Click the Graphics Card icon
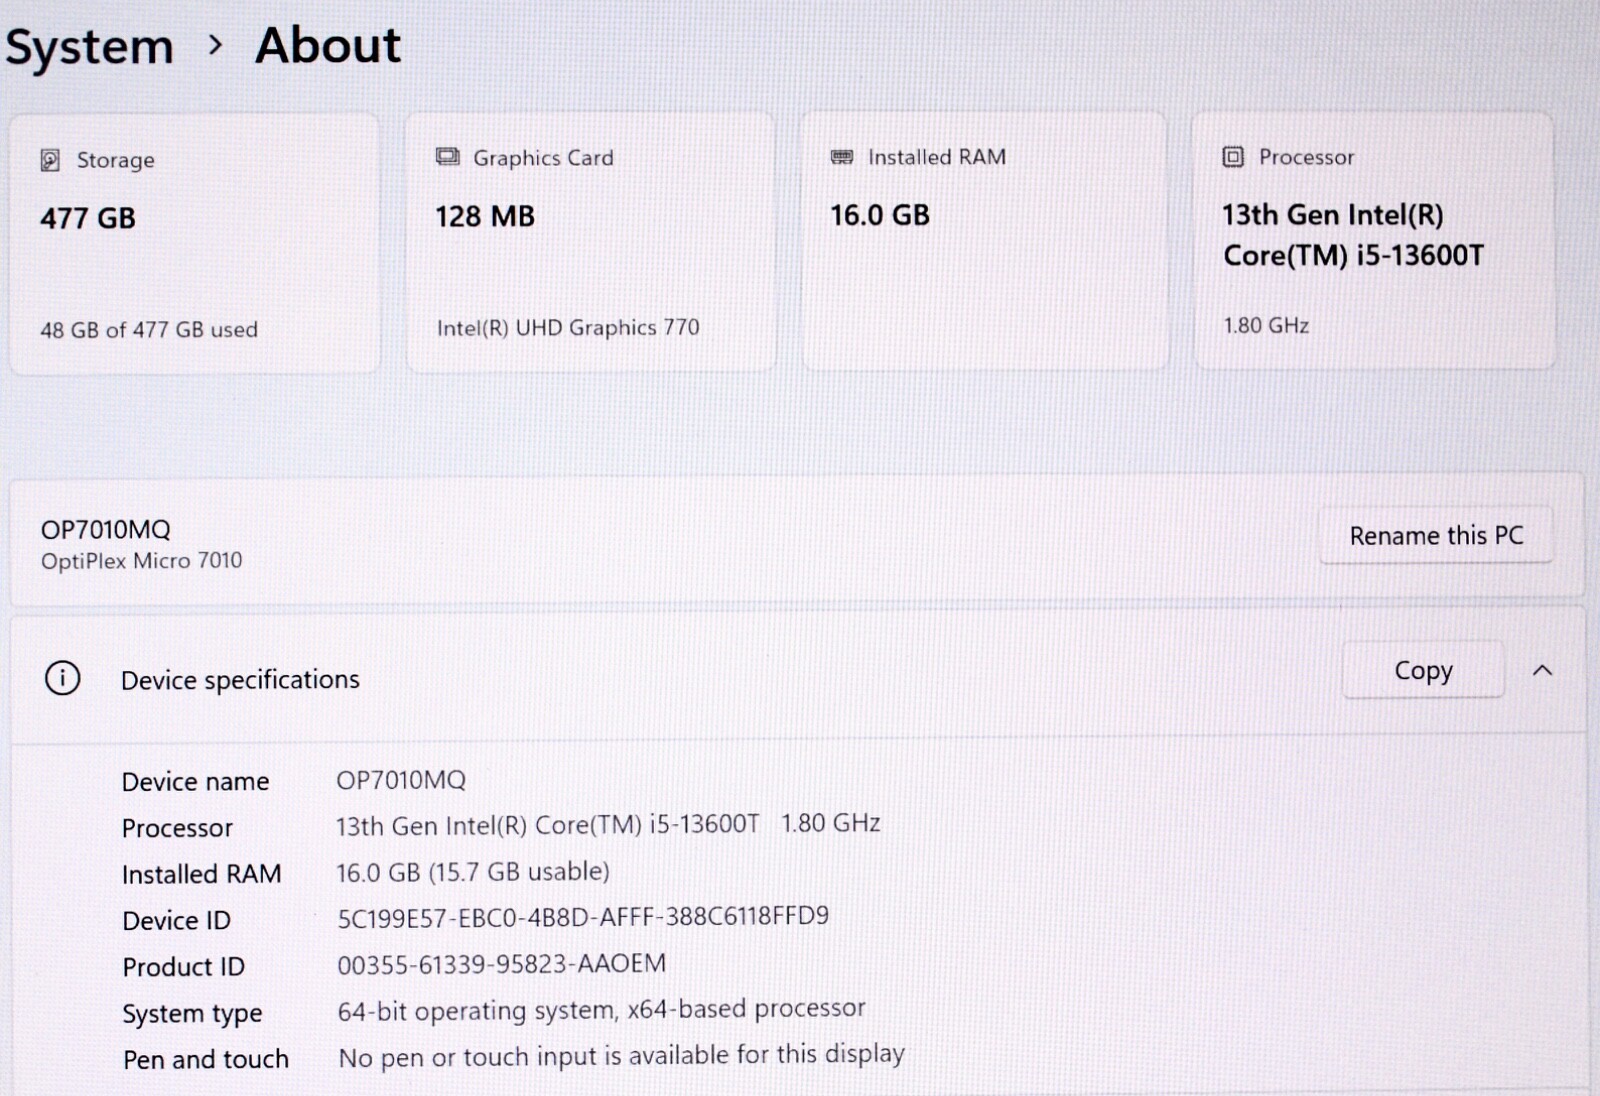Viewport: 1600px width, 1096px height. point(447,157)
